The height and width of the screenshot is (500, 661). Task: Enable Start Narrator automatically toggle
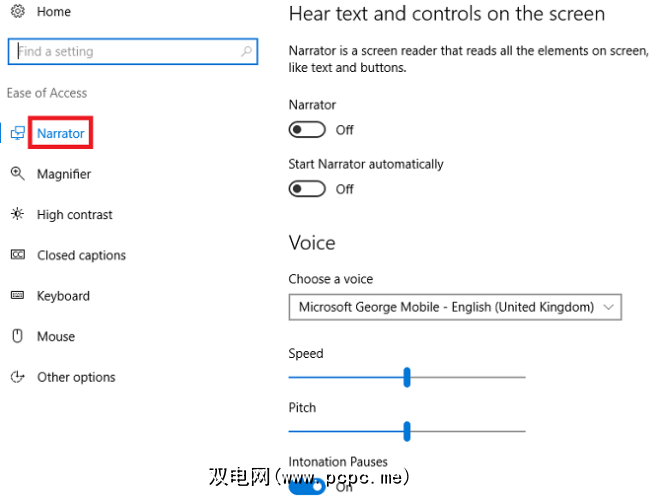(308, 189)
